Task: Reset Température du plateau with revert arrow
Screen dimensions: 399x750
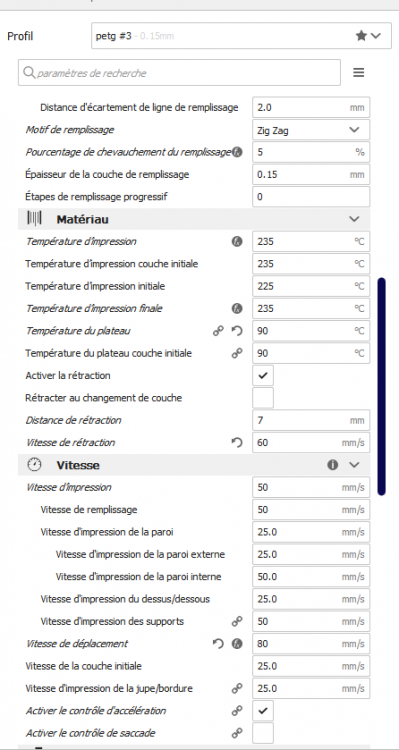Action: point(237,331)
